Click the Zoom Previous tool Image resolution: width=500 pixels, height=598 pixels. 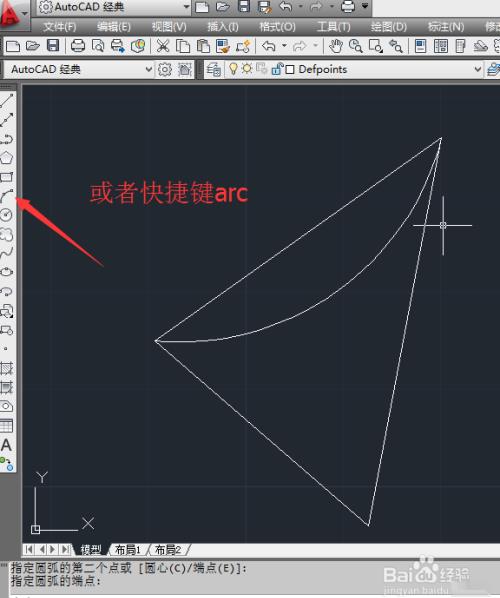tap(395, 46)
